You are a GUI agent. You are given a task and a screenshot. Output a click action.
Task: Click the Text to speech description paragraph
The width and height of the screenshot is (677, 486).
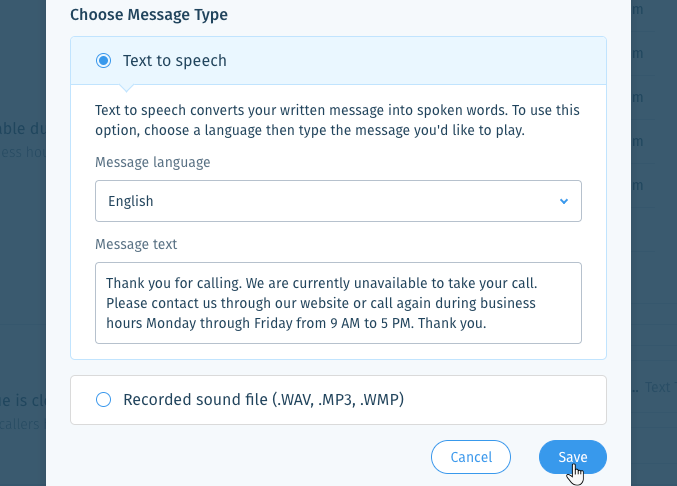(337, 120)
